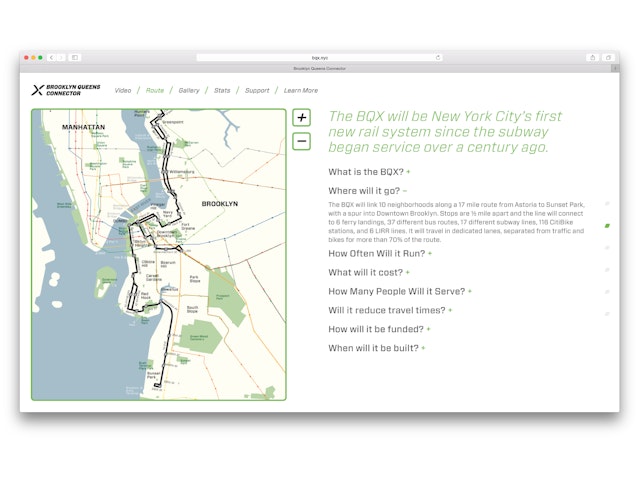Click the green BQX headline text
This screenshot has height=480, width=640.
tap(445, 131)
